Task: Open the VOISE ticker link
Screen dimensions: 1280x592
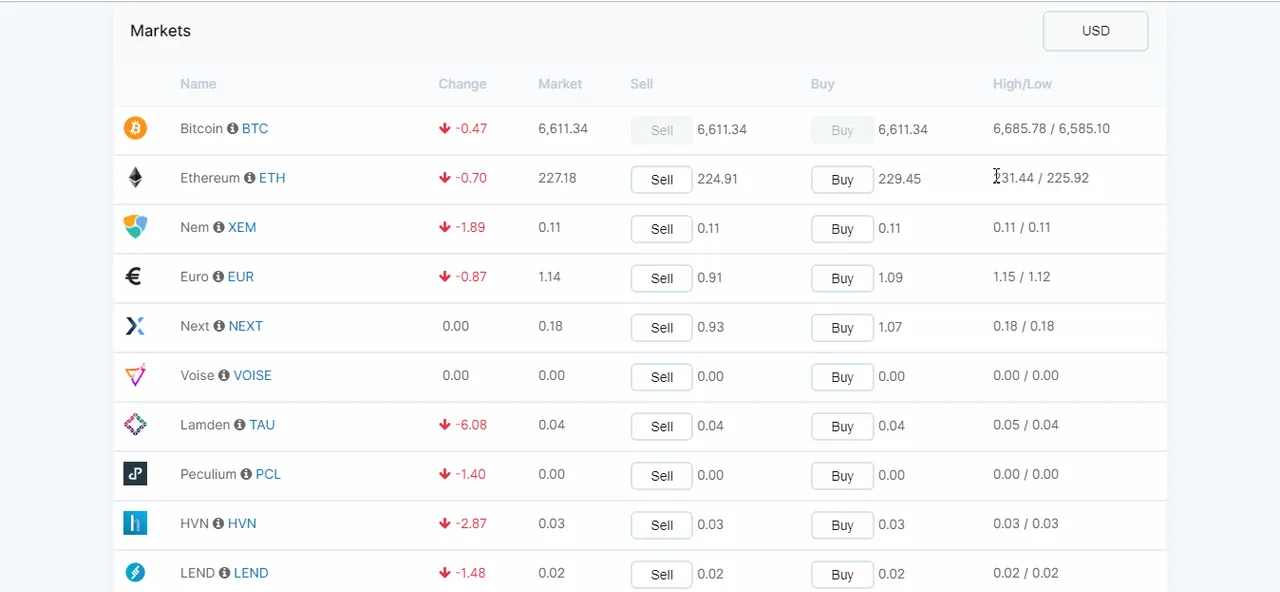Action: [x=253, y=376]
